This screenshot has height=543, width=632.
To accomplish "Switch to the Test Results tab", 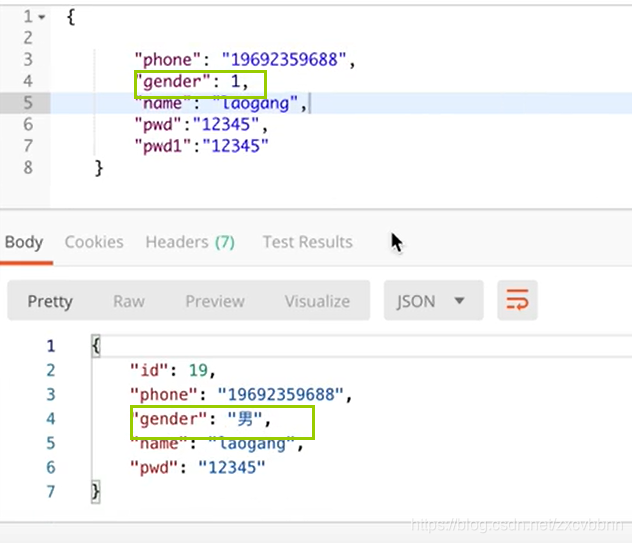I will pos(308,242).
